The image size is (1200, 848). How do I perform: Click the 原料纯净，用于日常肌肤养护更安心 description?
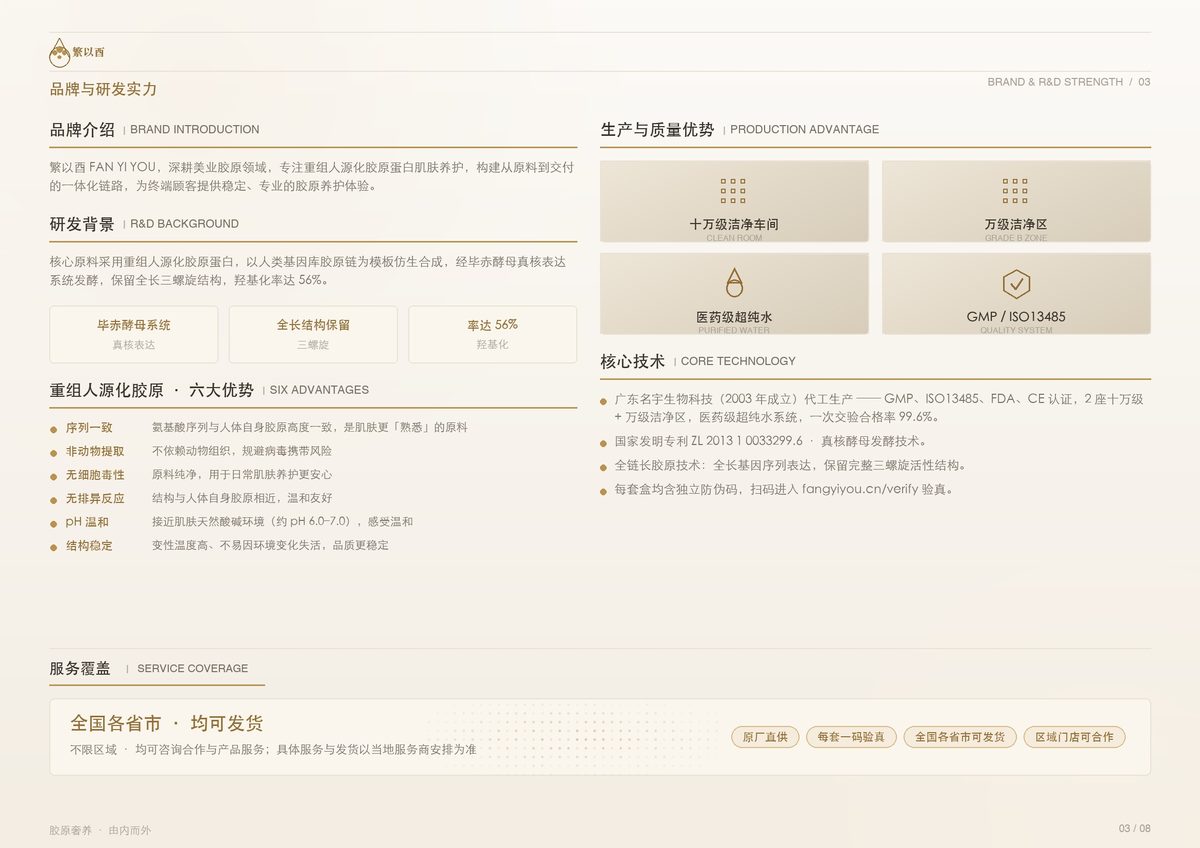click(242, 474)
